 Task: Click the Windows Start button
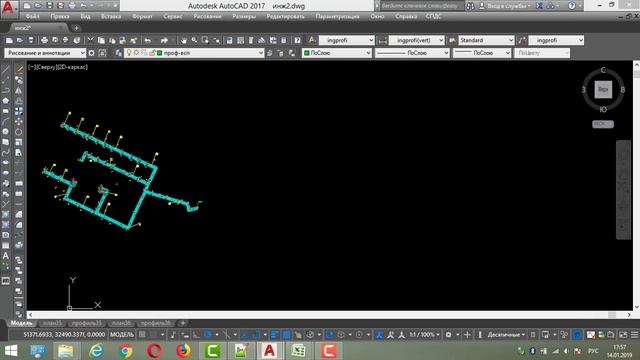click(11, 351)
